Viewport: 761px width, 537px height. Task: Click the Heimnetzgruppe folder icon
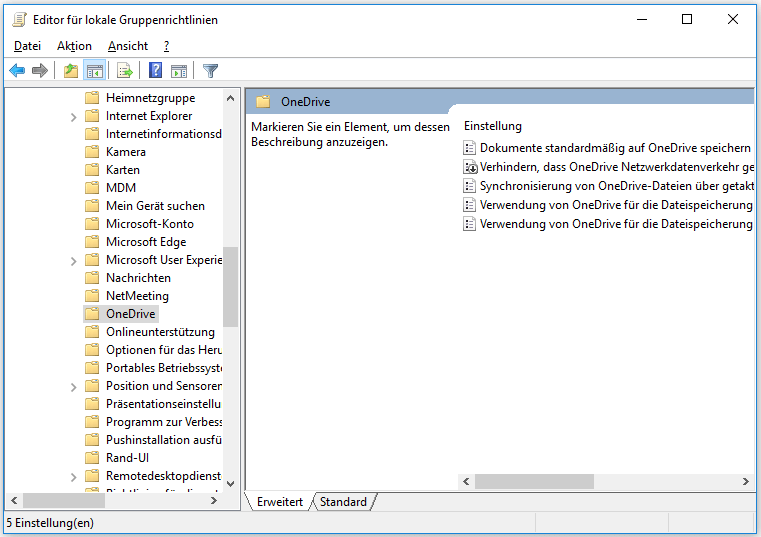coord(92,98)
